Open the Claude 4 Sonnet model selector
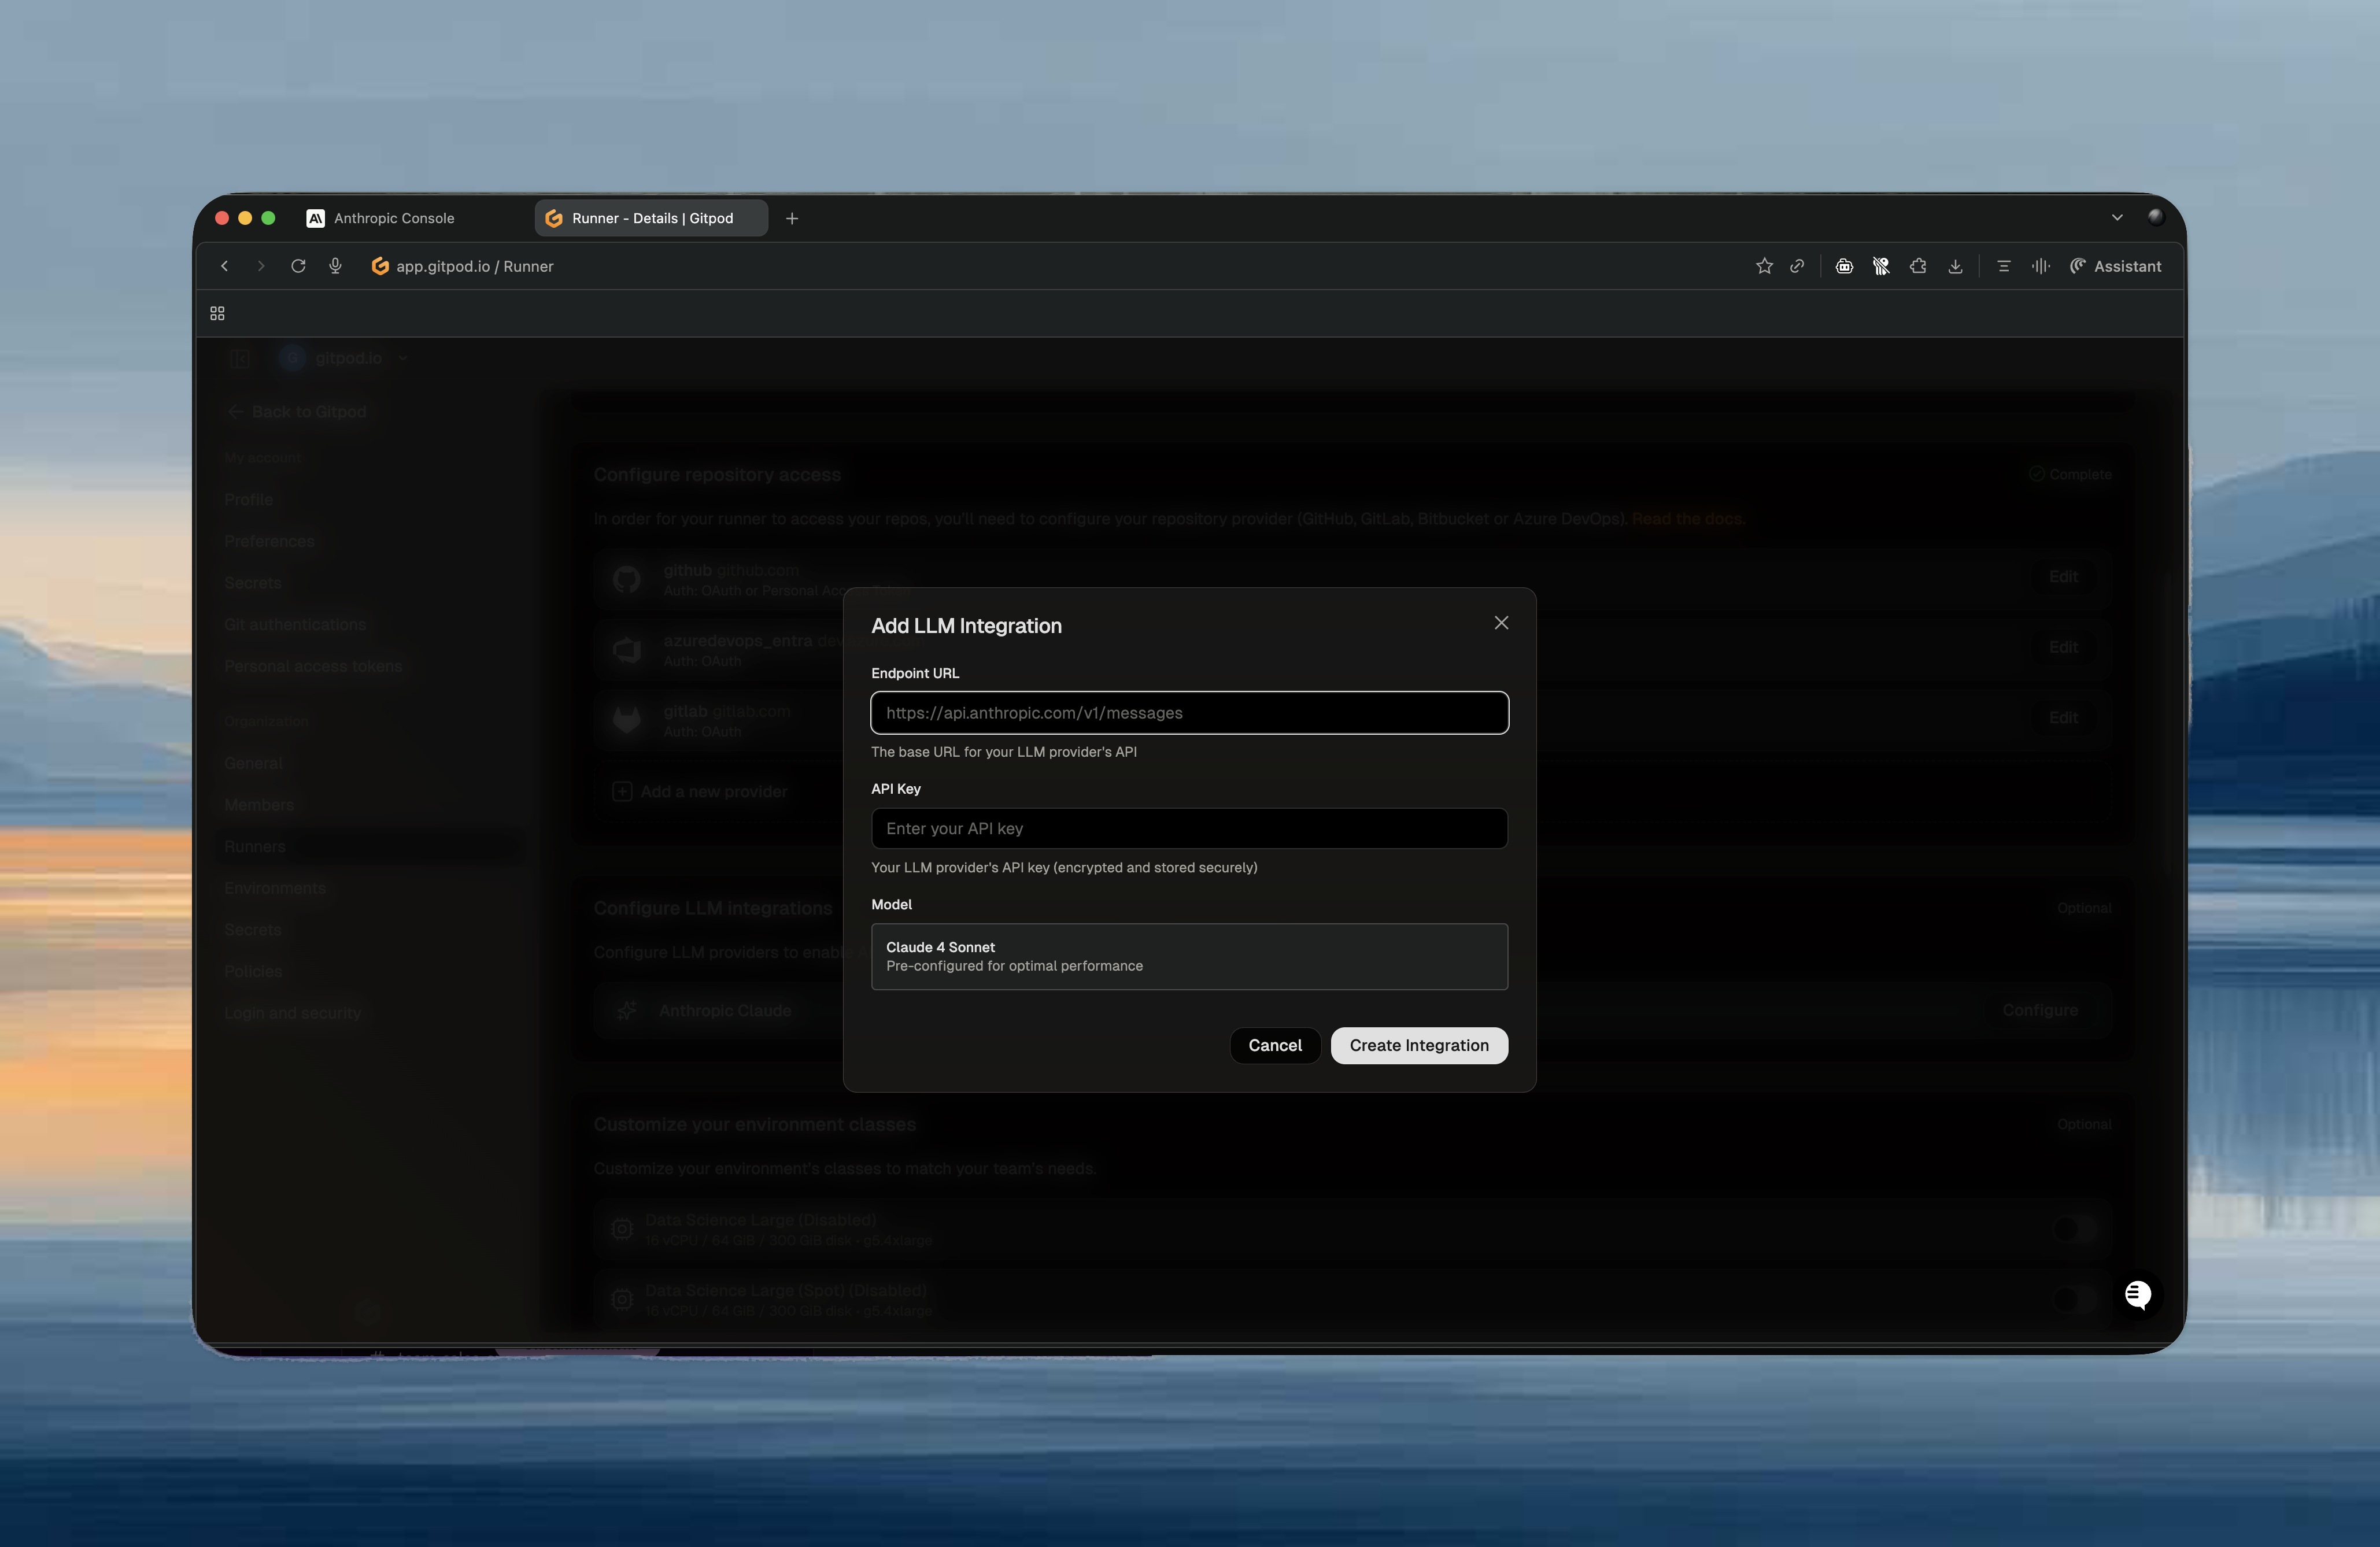The width and height of the screenshot is (2380, 1547). pos(1189,956)
